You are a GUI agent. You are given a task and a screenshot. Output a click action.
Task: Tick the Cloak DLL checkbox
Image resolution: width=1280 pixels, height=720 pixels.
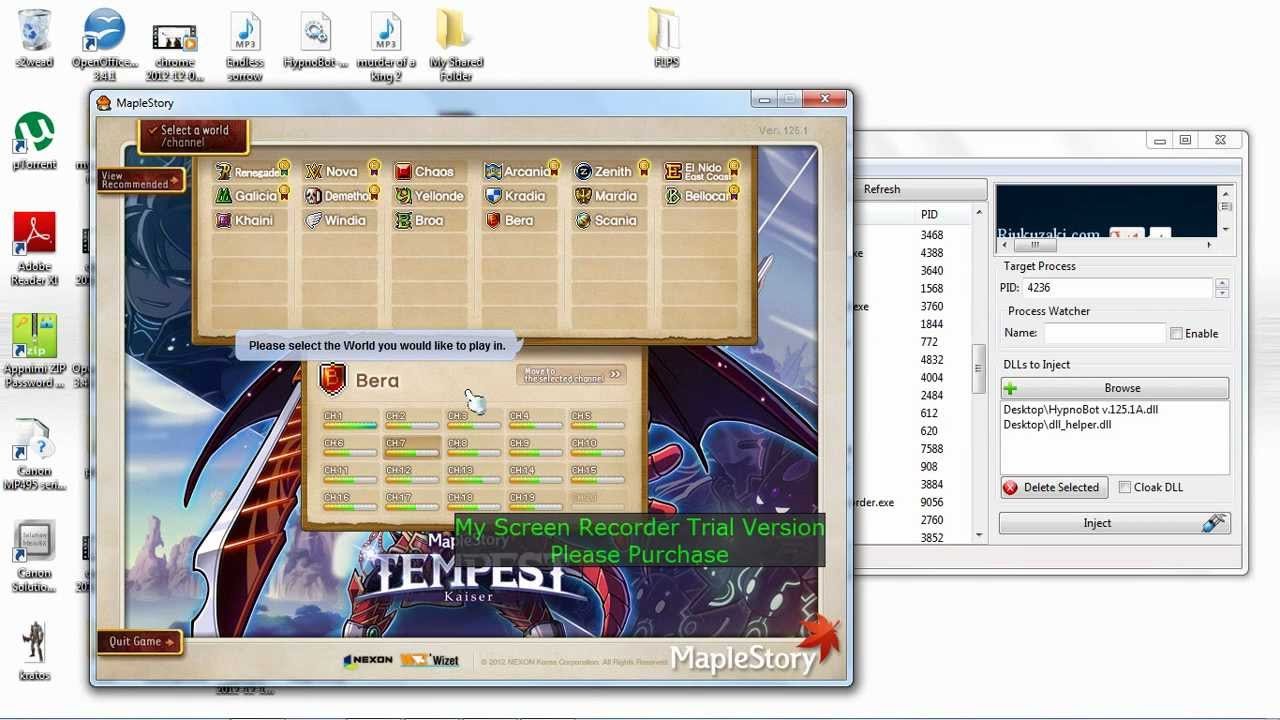(1125, 487)
